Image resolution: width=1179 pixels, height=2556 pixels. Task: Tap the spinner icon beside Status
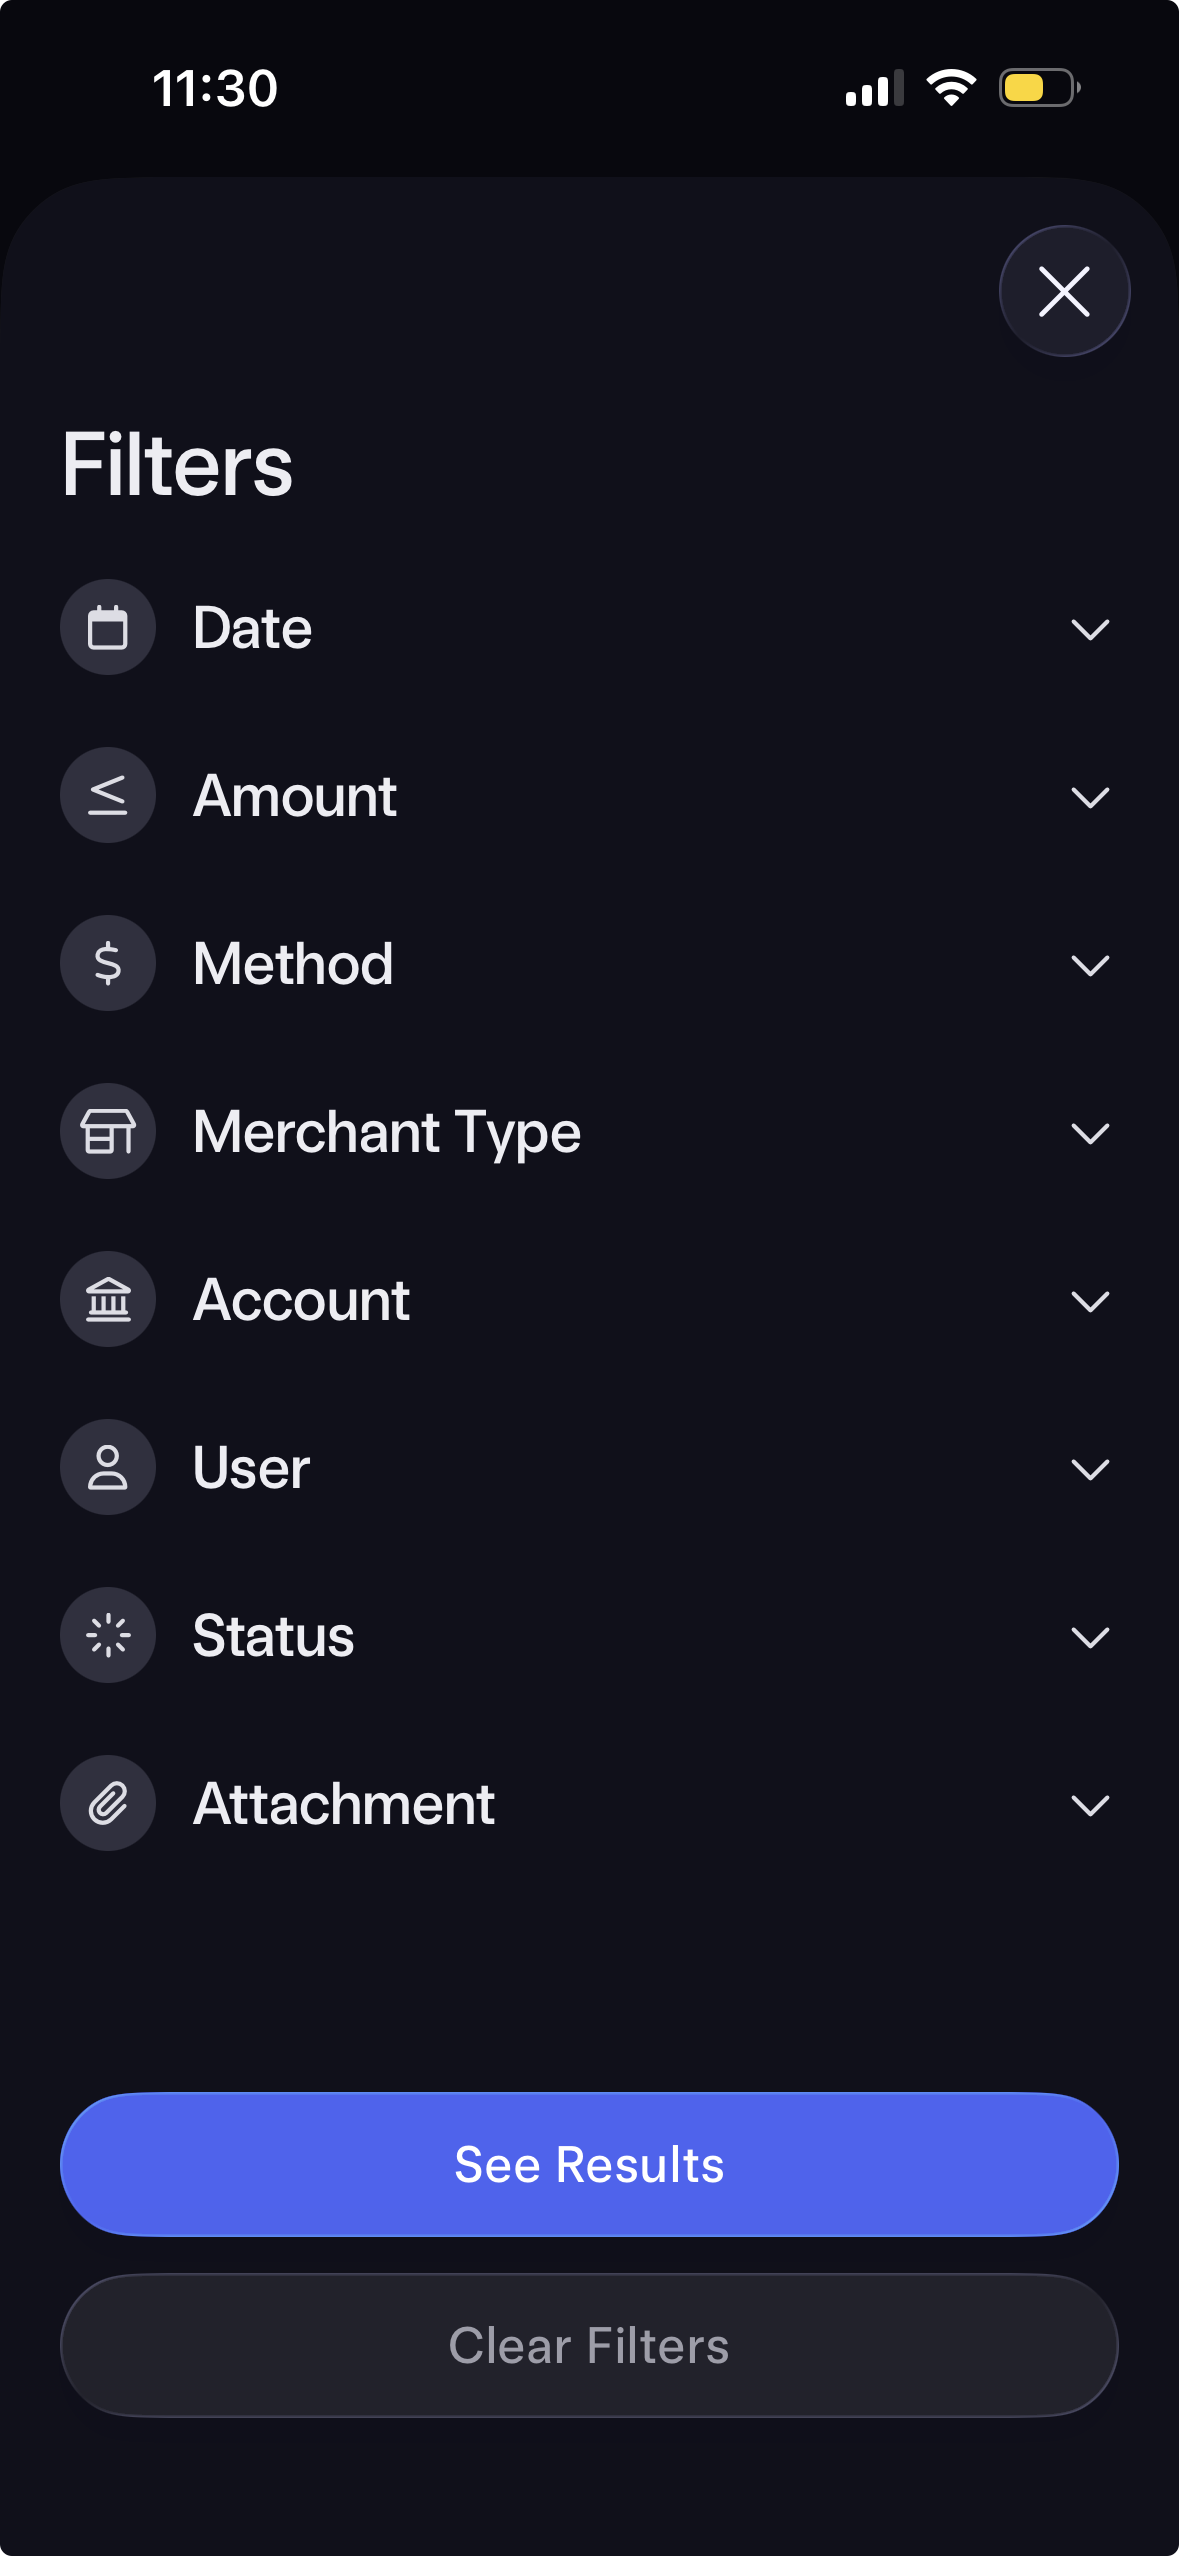[x=108, y=1636]
